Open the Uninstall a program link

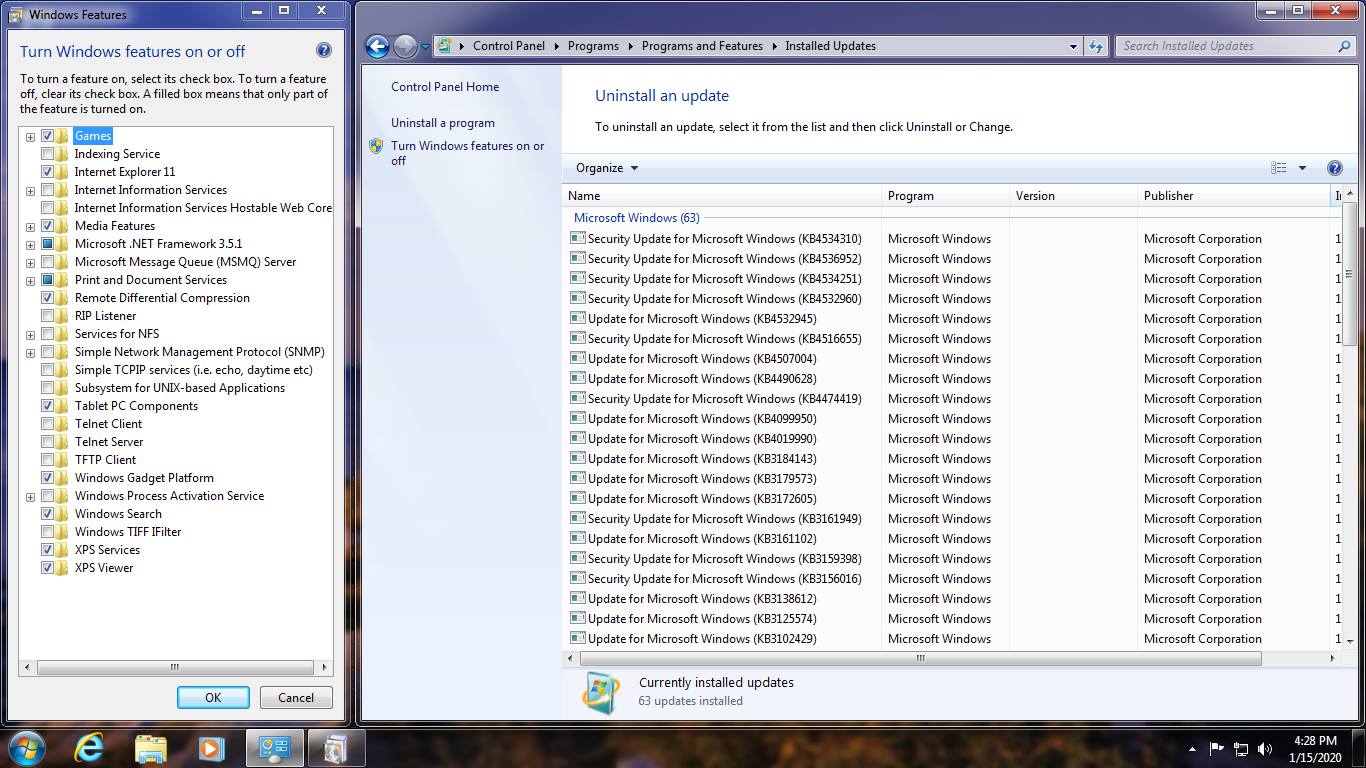click(443, 123)
